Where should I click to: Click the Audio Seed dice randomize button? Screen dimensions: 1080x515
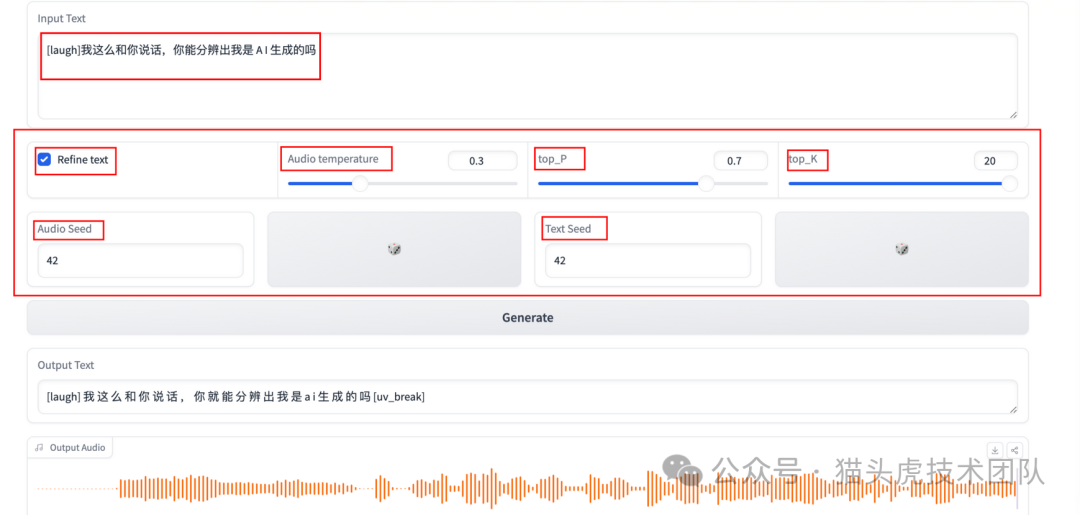394,249
